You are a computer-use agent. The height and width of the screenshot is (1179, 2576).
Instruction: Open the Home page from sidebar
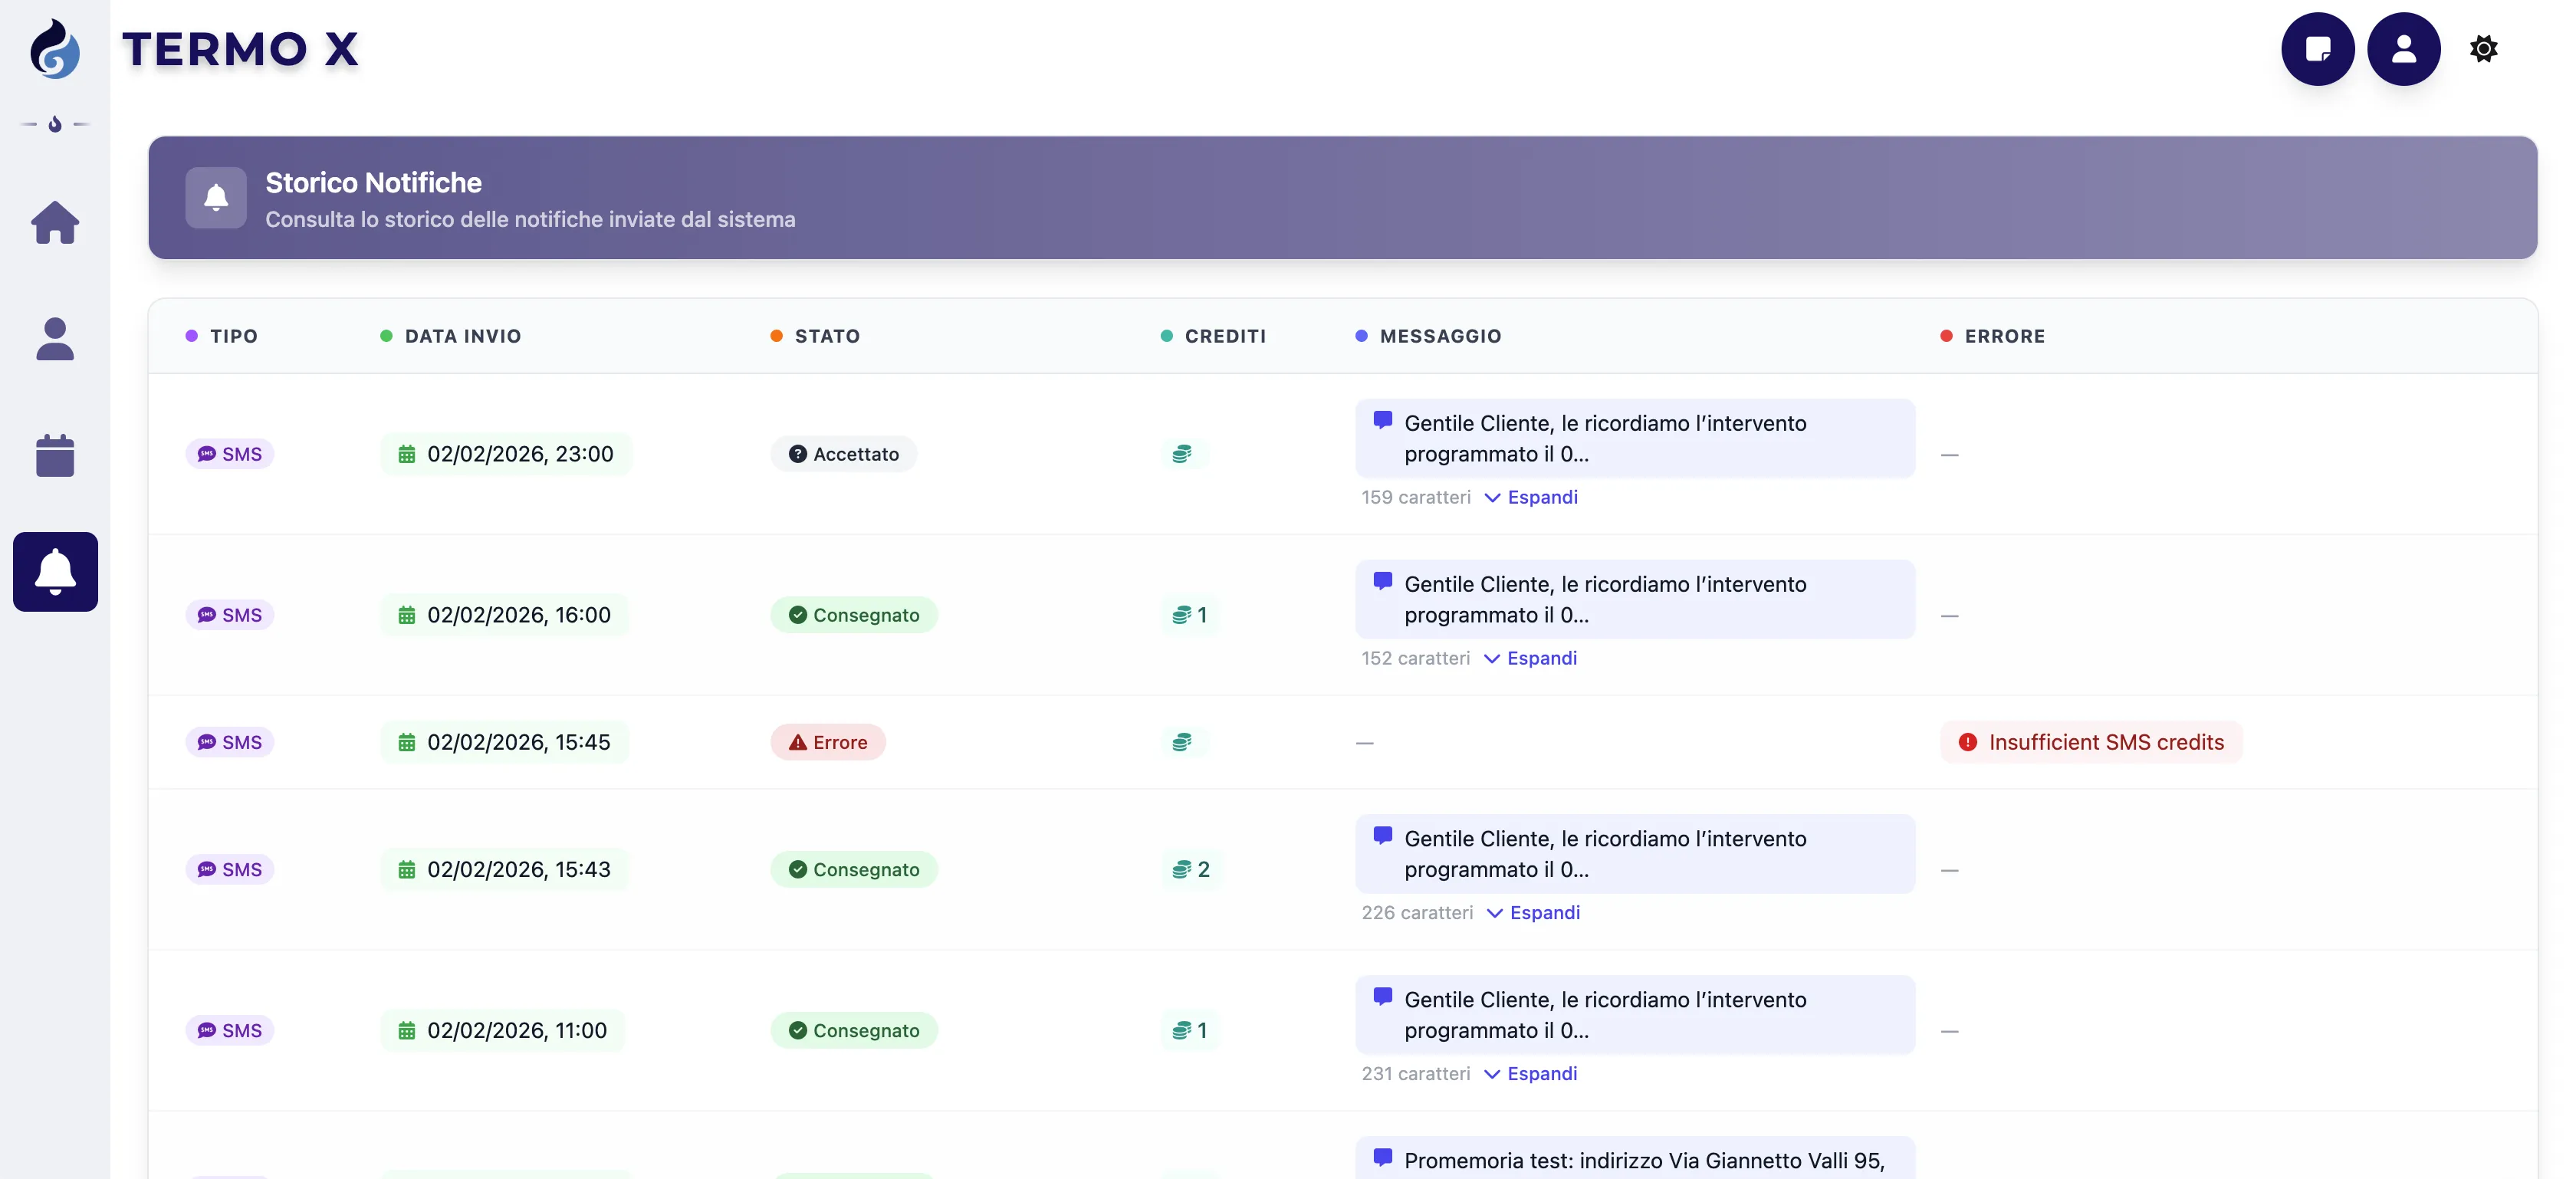click(55, 222)
